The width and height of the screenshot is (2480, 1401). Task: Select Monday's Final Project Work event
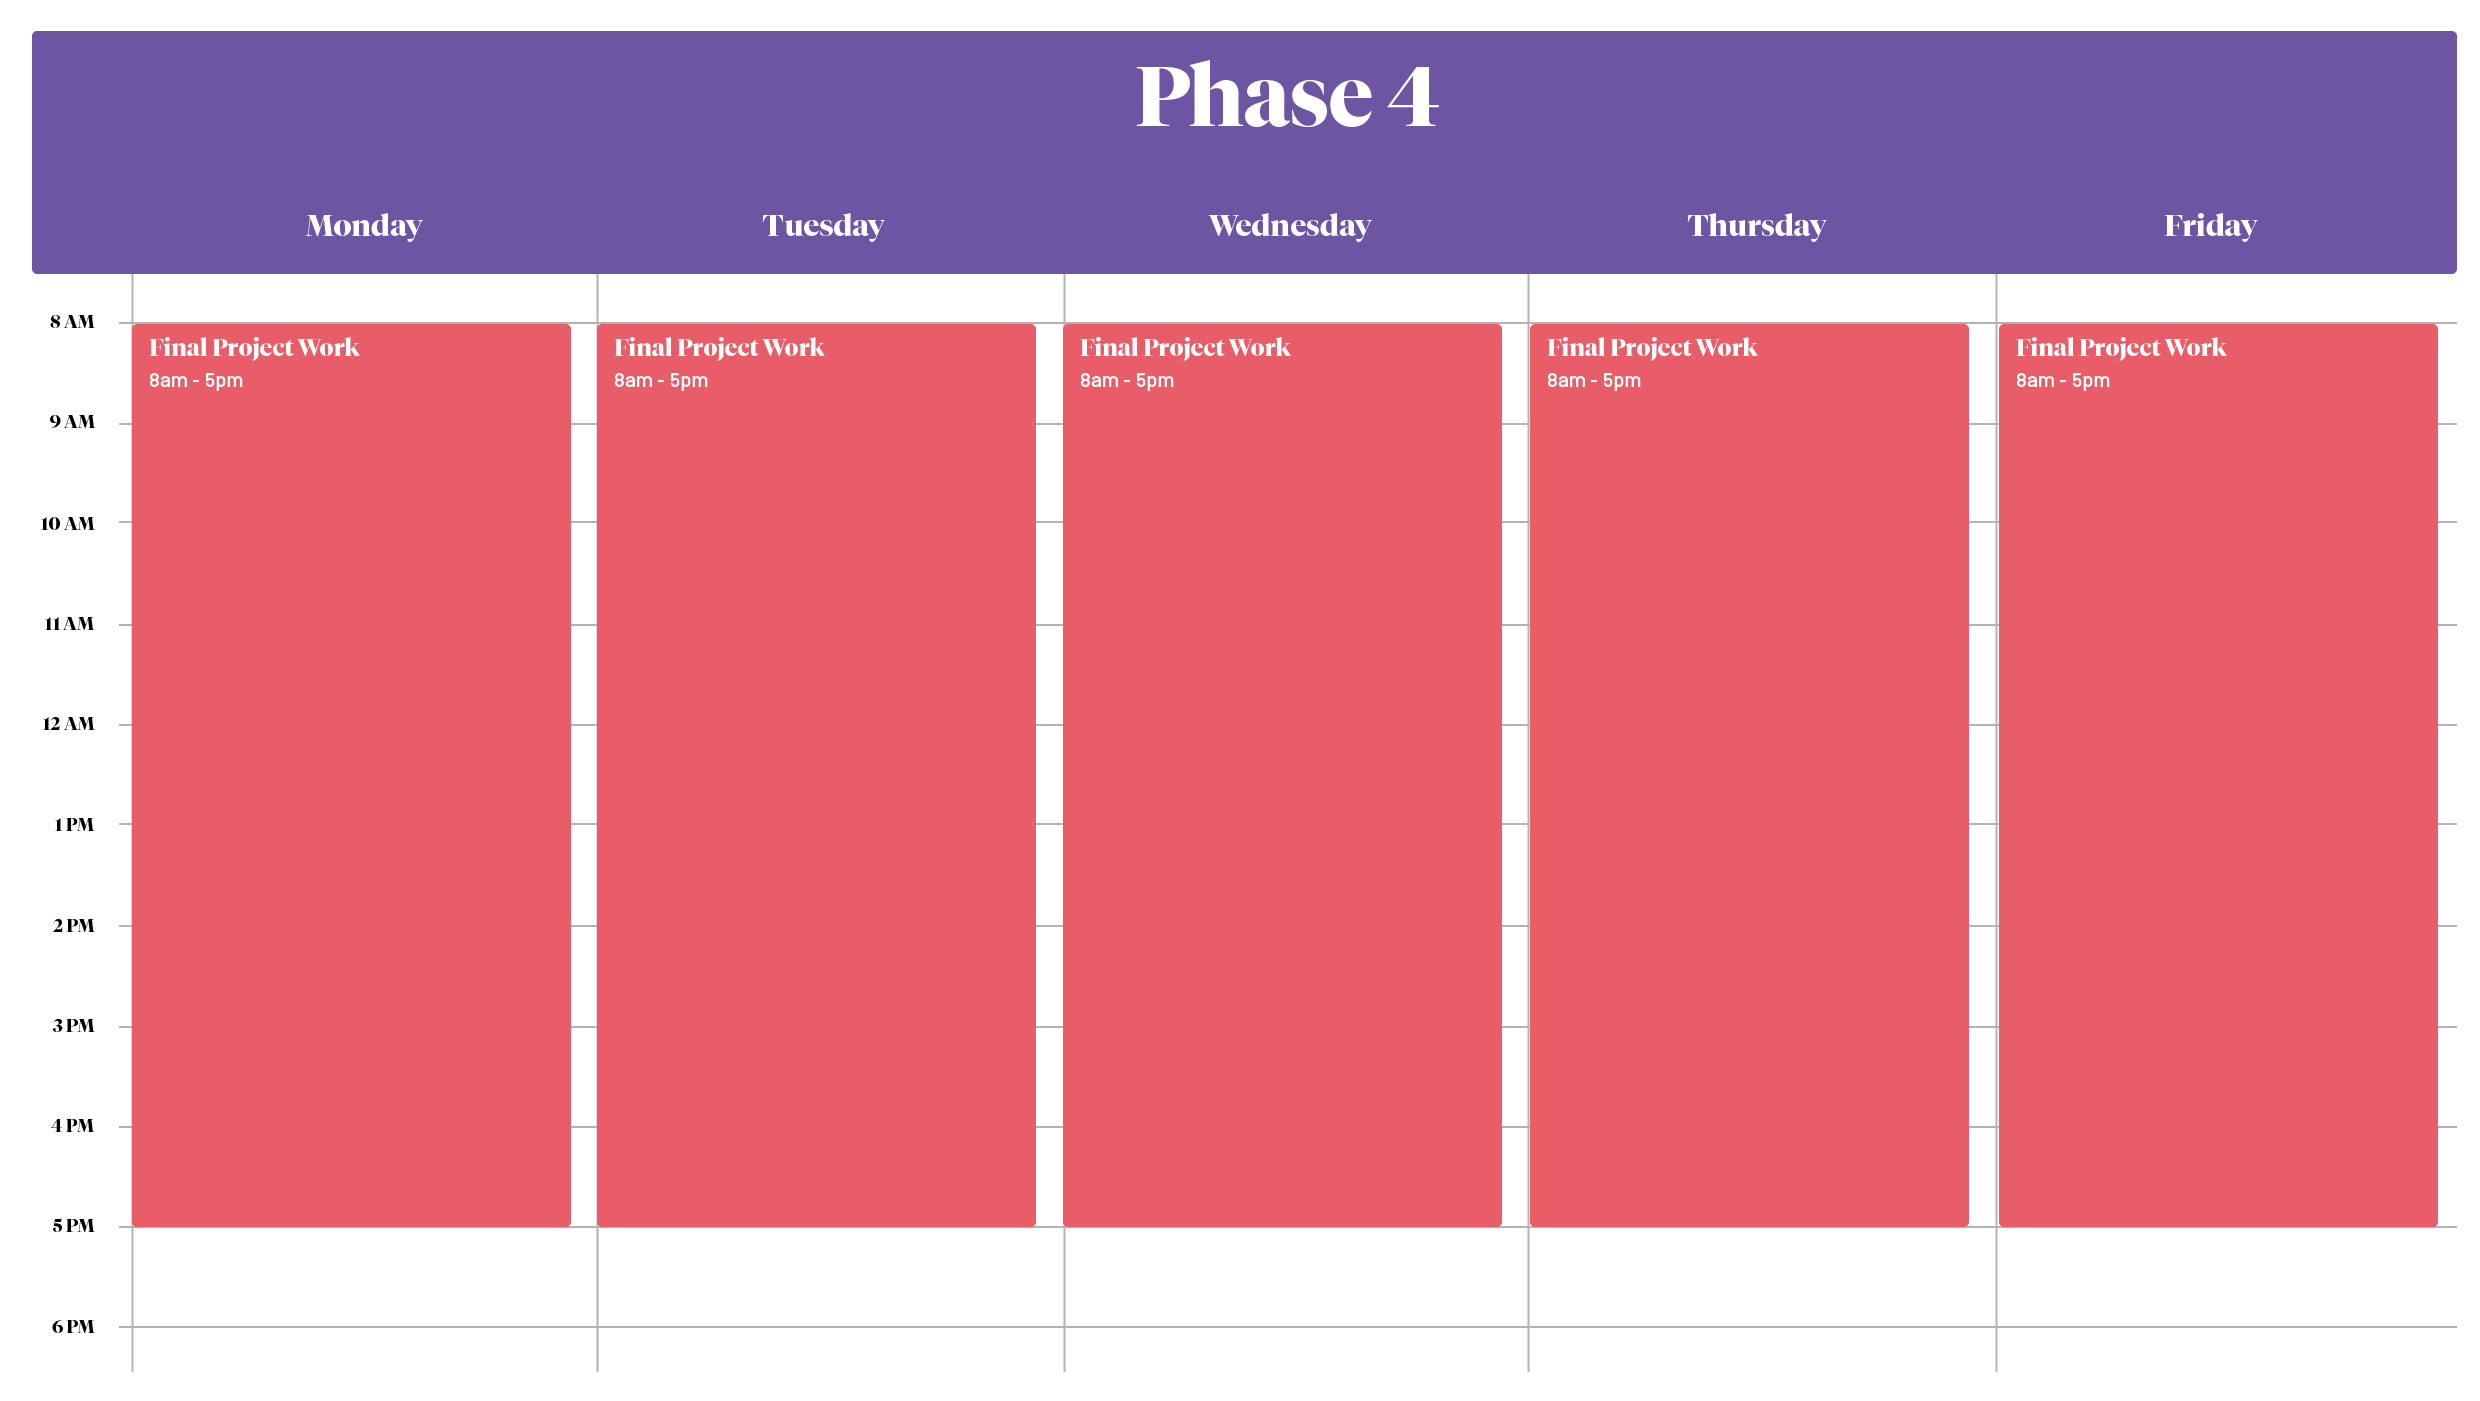click(351, 775)
